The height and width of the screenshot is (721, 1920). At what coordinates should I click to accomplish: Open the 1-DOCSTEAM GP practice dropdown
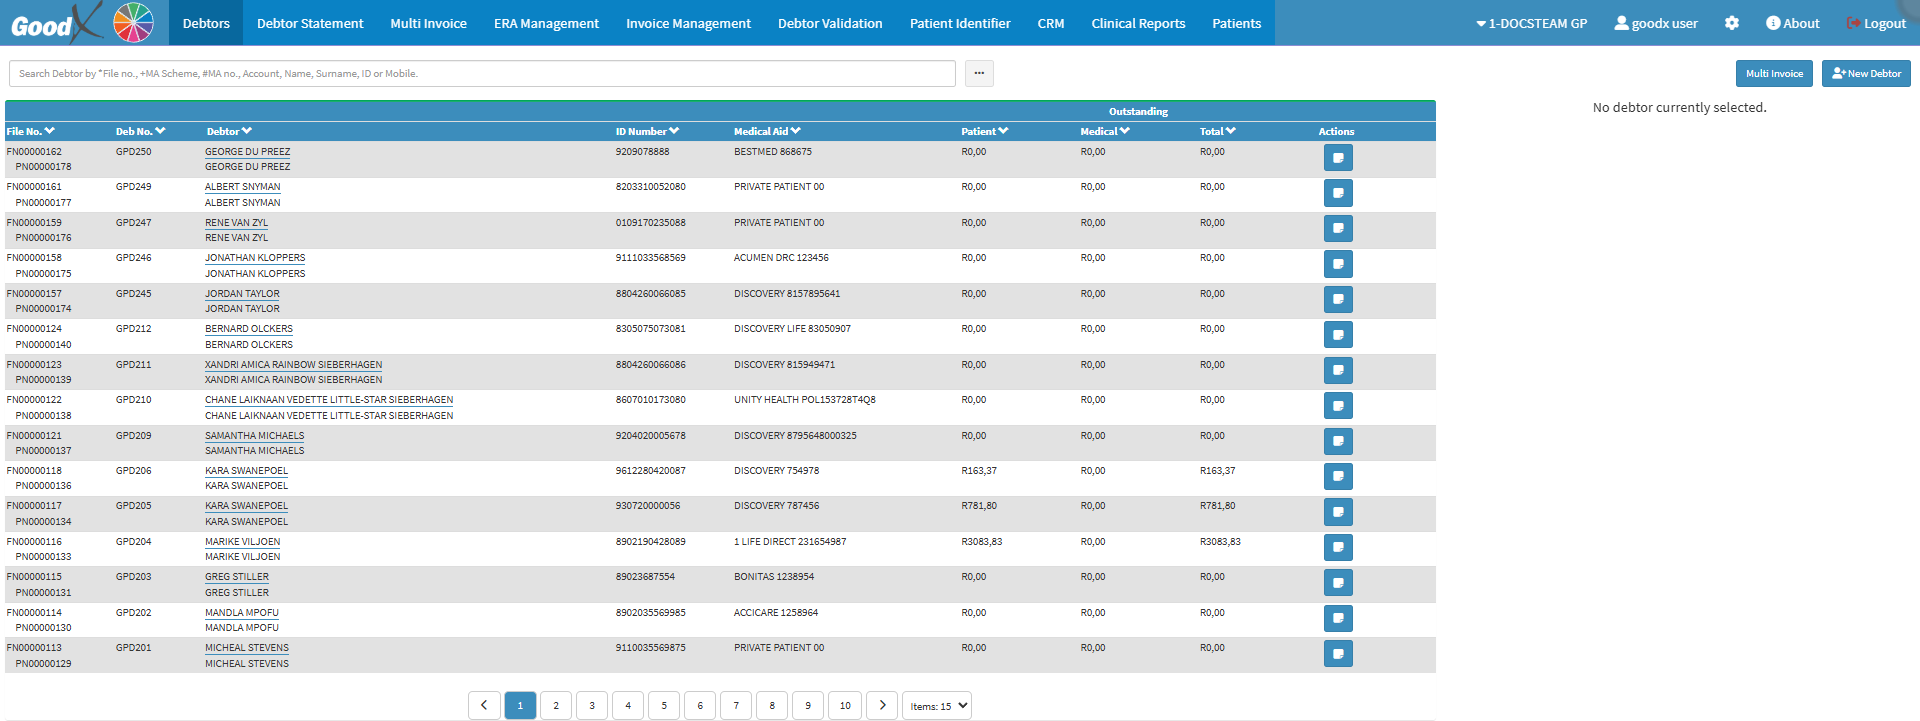point(1531,23)
